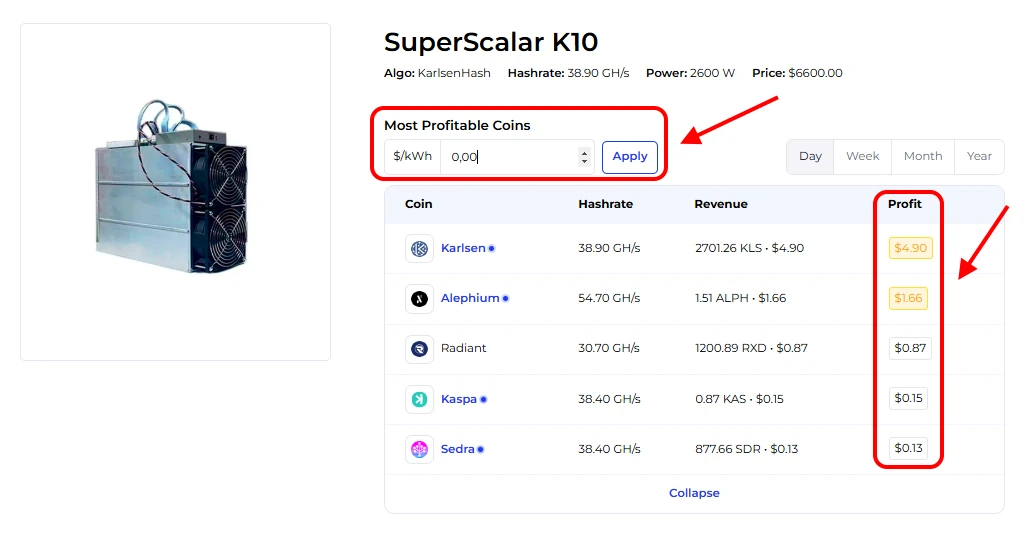Focus the $/kWh input field
Image resolution: width=1028 pixels, height=533 pixels.
[x=510, y=157]
